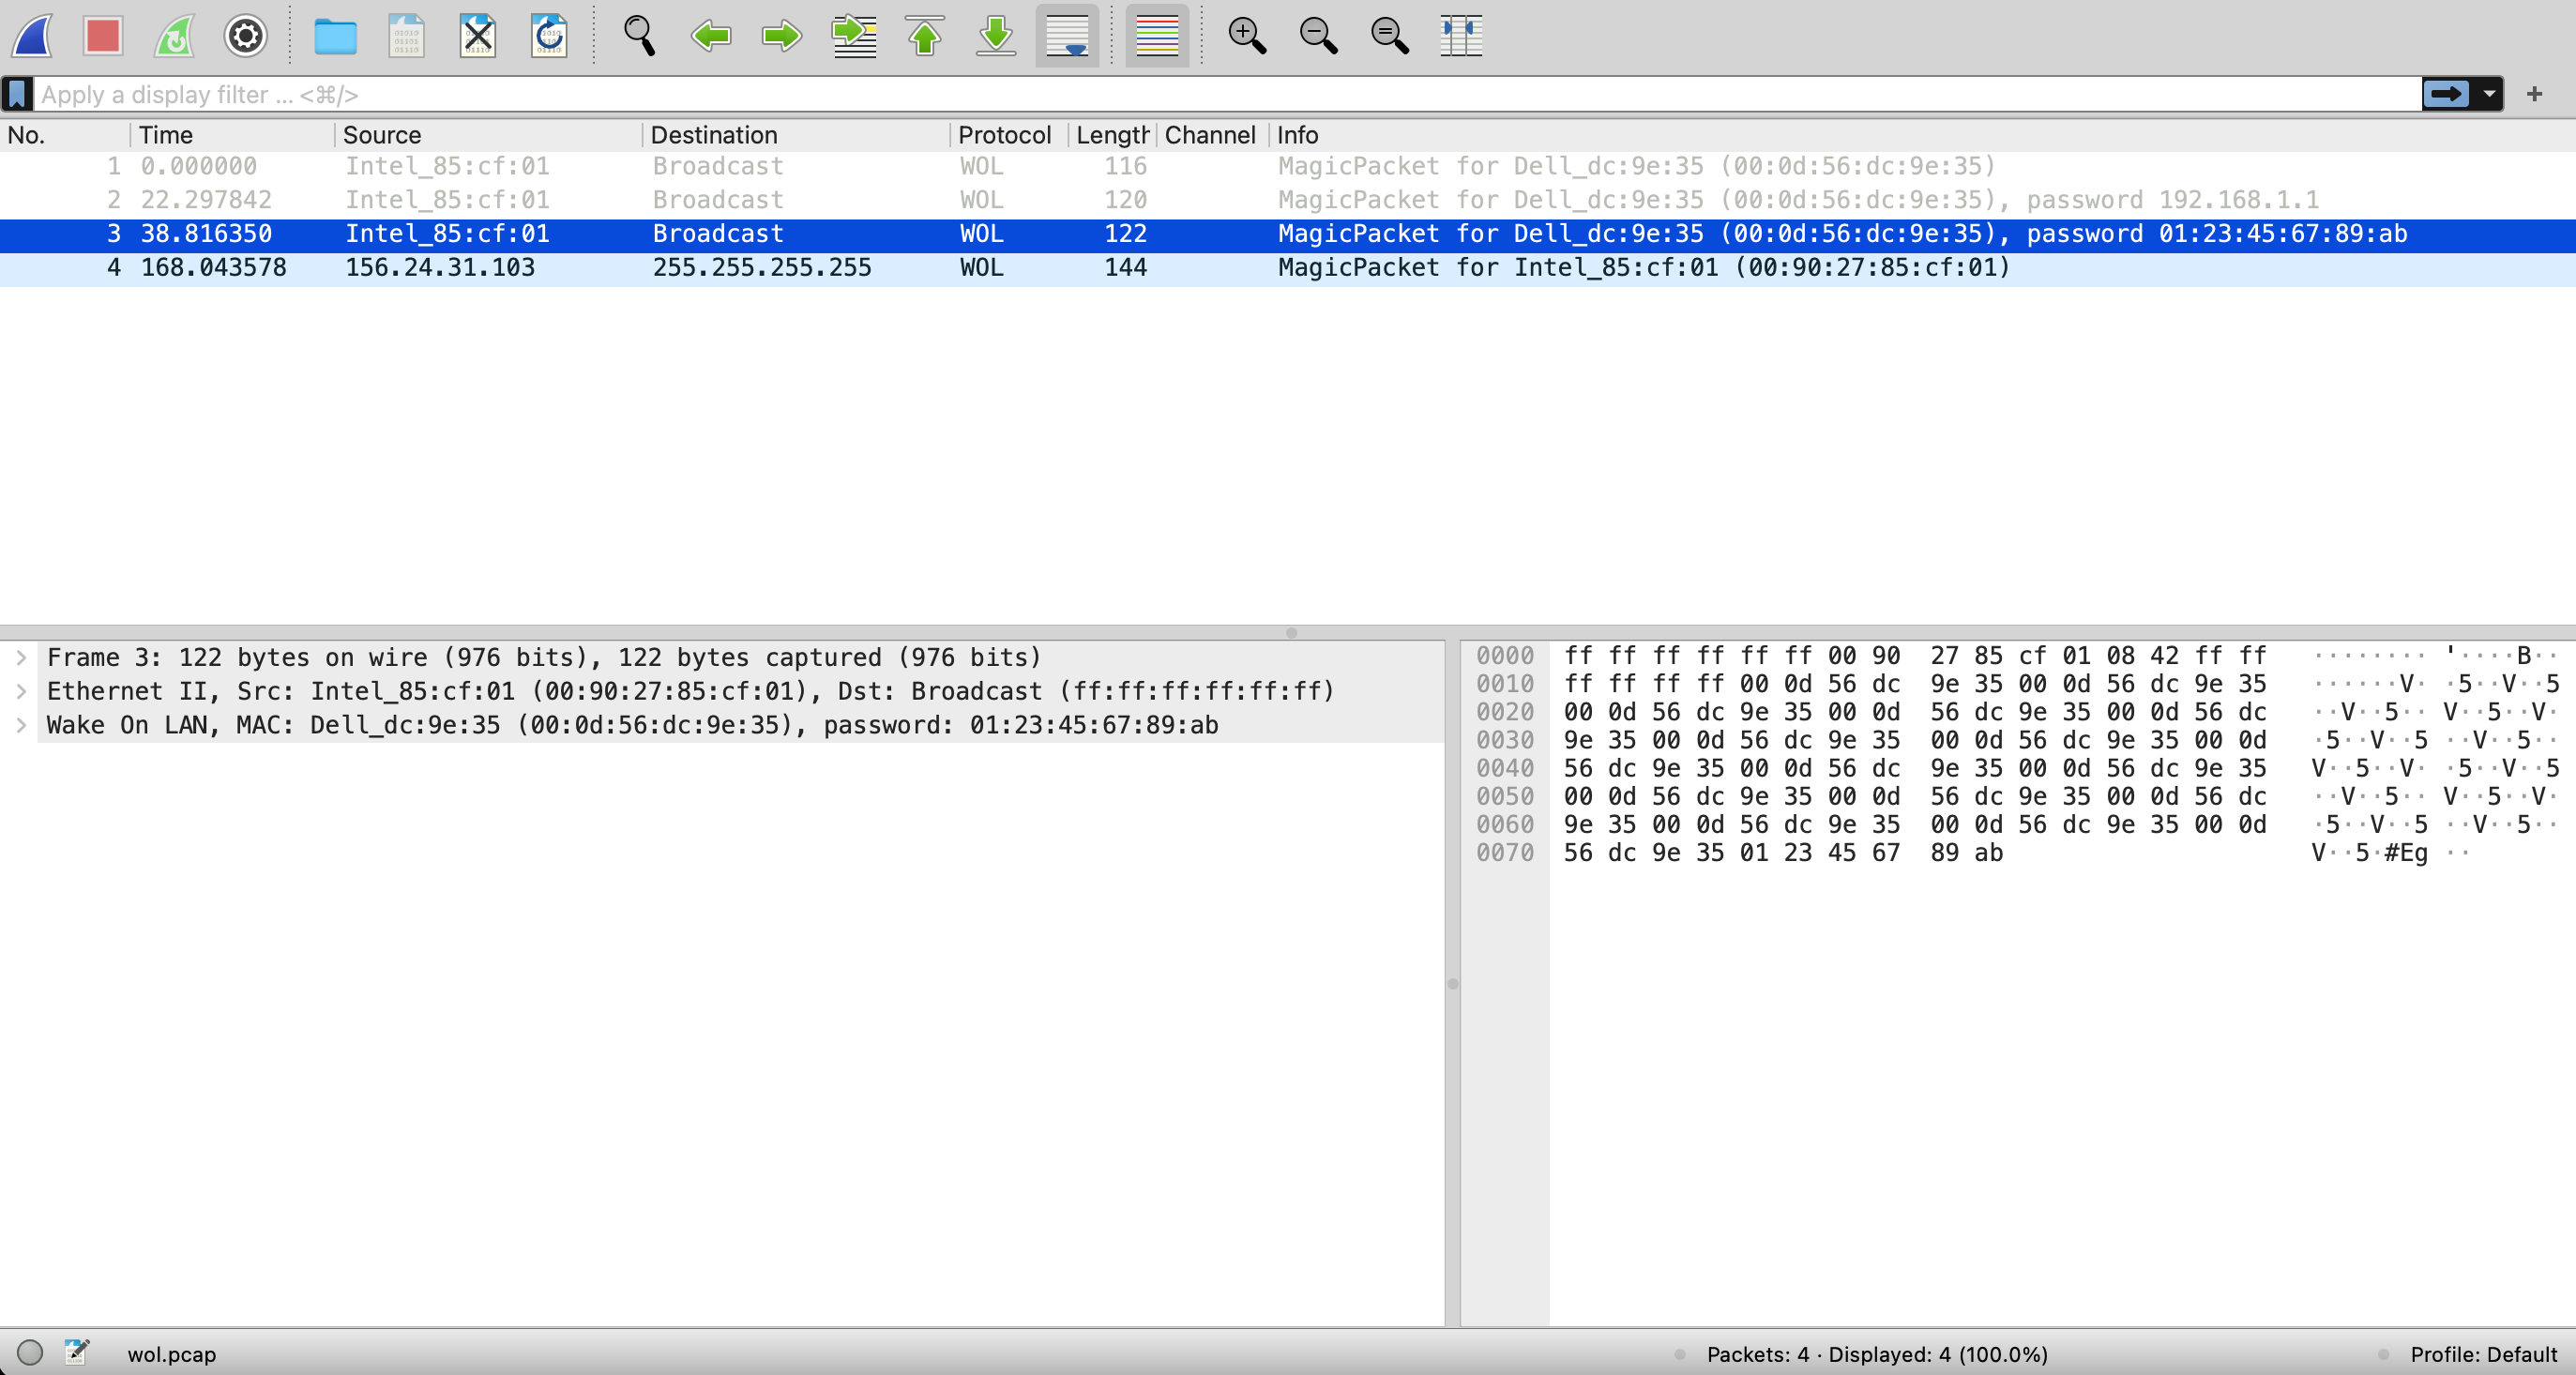Restart the current capture with green fin icon

[175, 36]
